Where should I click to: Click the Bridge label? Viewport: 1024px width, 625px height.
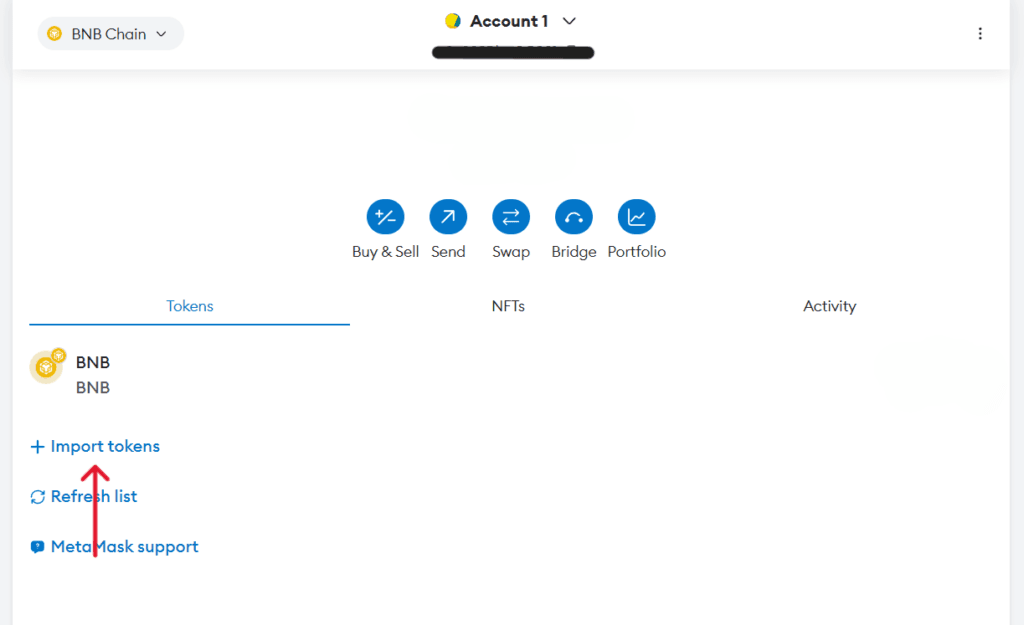(x=573, y=252)
